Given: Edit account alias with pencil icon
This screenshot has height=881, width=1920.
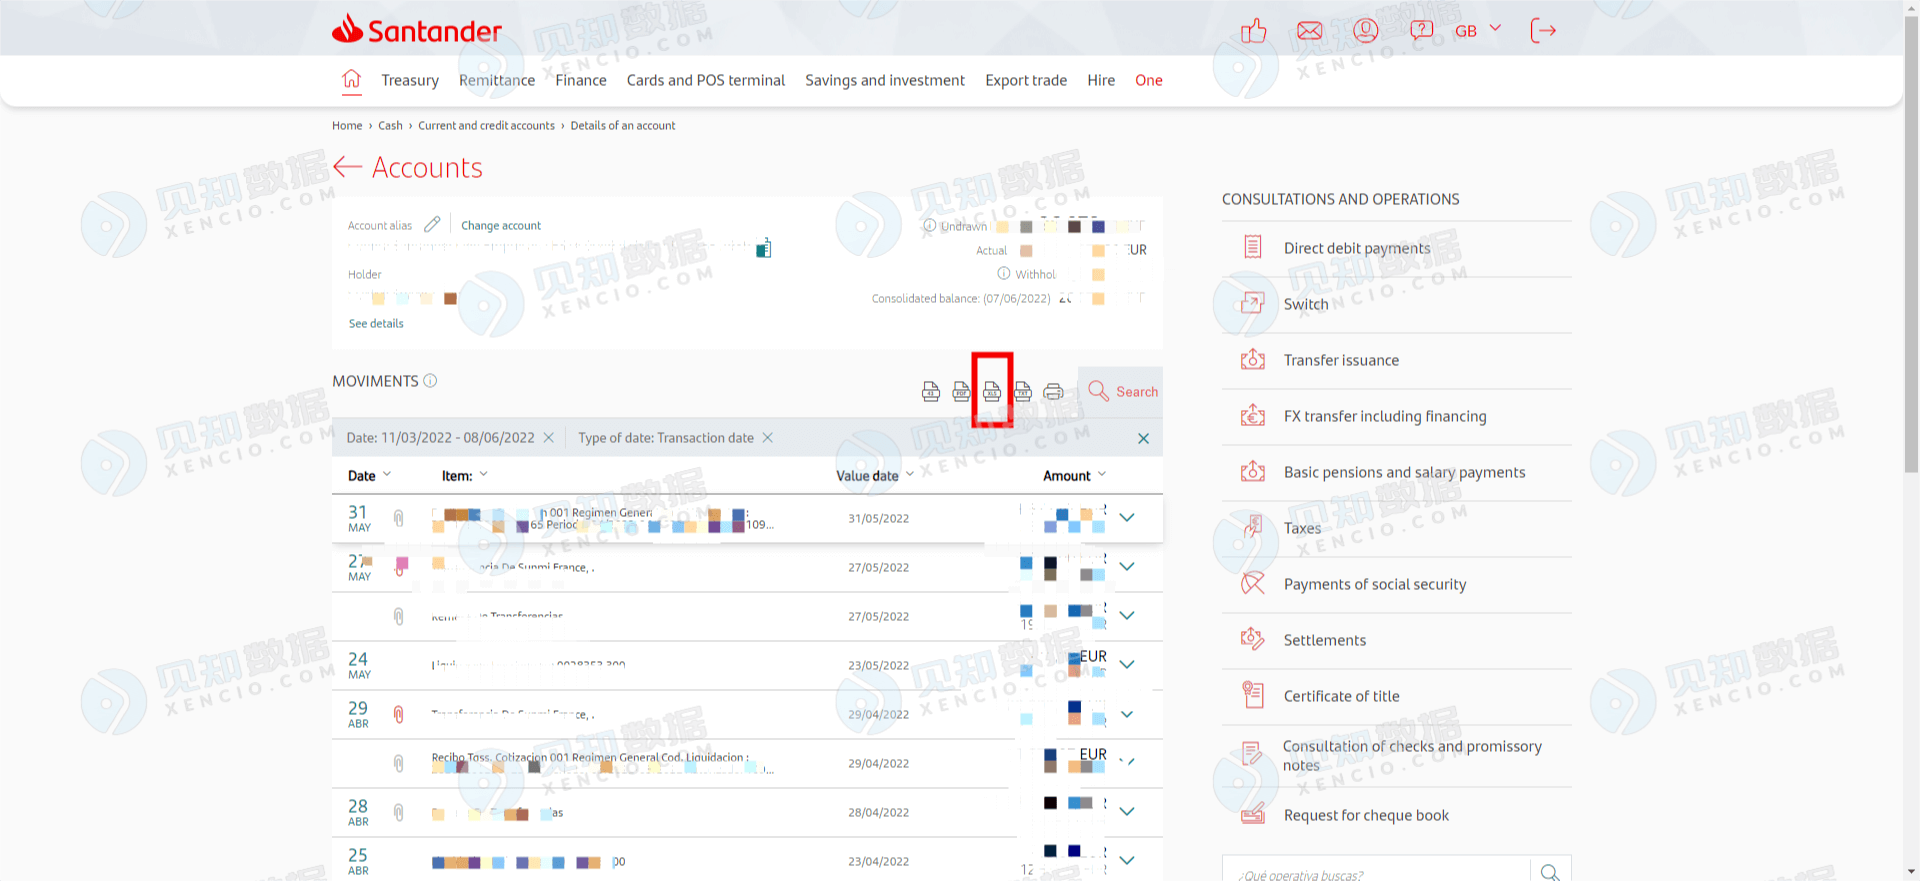Looking at the screenshot, I should point(432,225).
